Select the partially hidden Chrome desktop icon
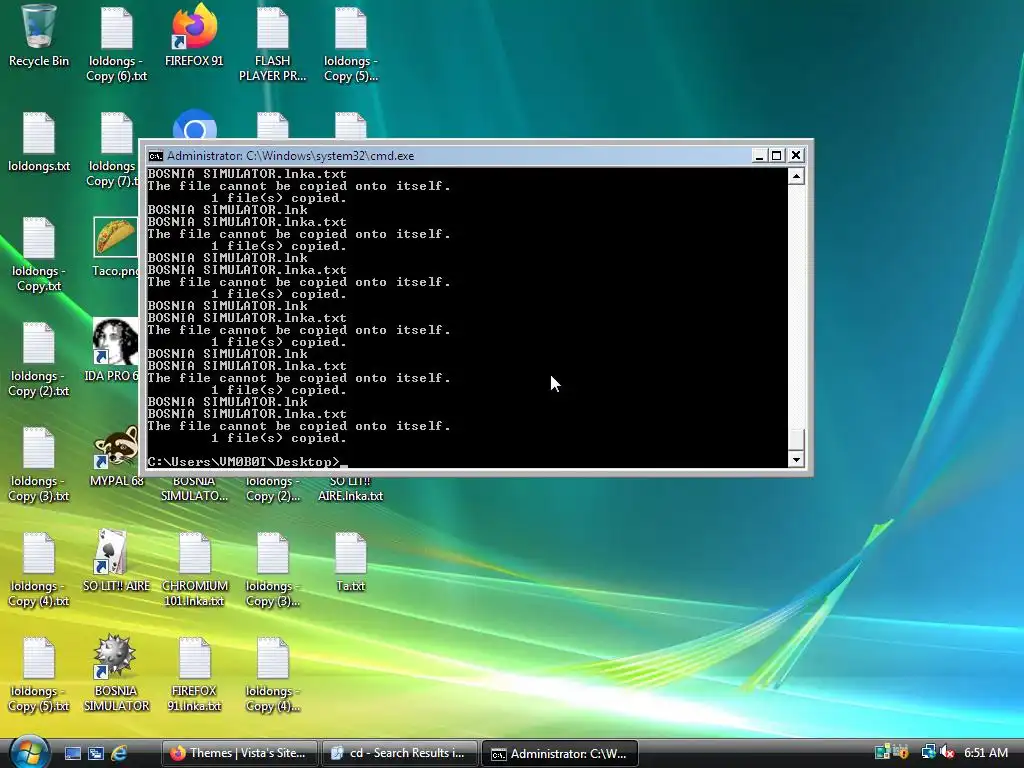Viewport: 1024px width, 768px height. click(x=195, y=124)
